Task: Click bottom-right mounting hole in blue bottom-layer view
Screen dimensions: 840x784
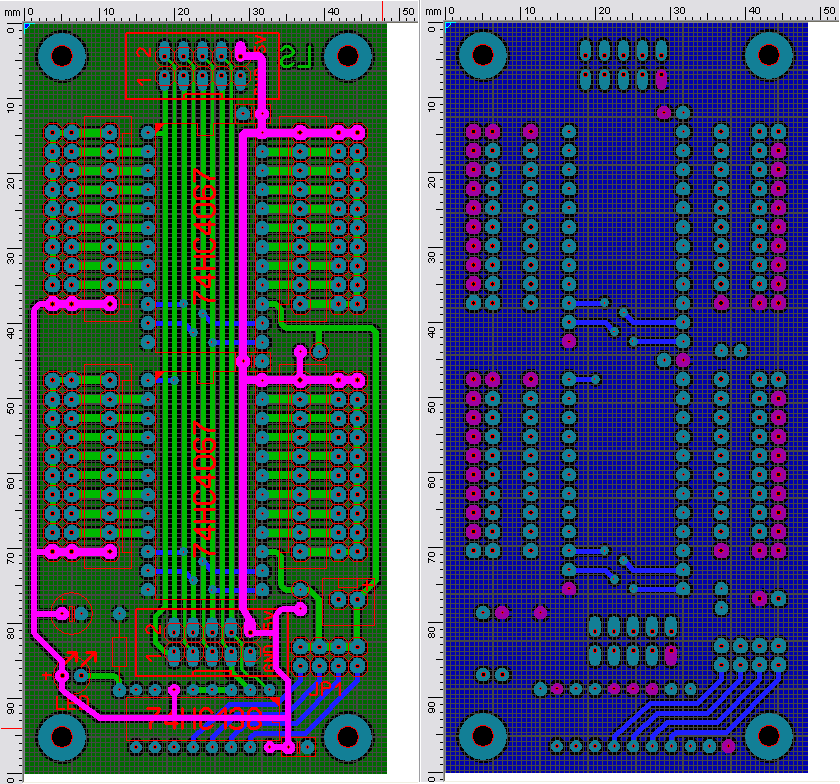Action: coord(769,736)
